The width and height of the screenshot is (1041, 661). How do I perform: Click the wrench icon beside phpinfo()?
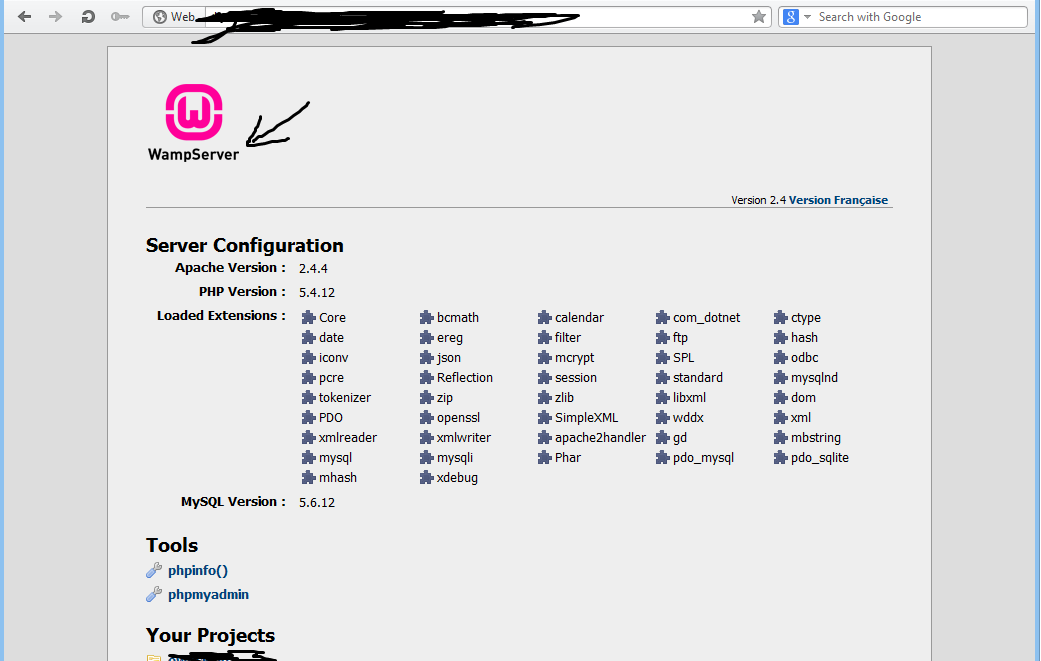pyautogui.click(x=154, y=571)
